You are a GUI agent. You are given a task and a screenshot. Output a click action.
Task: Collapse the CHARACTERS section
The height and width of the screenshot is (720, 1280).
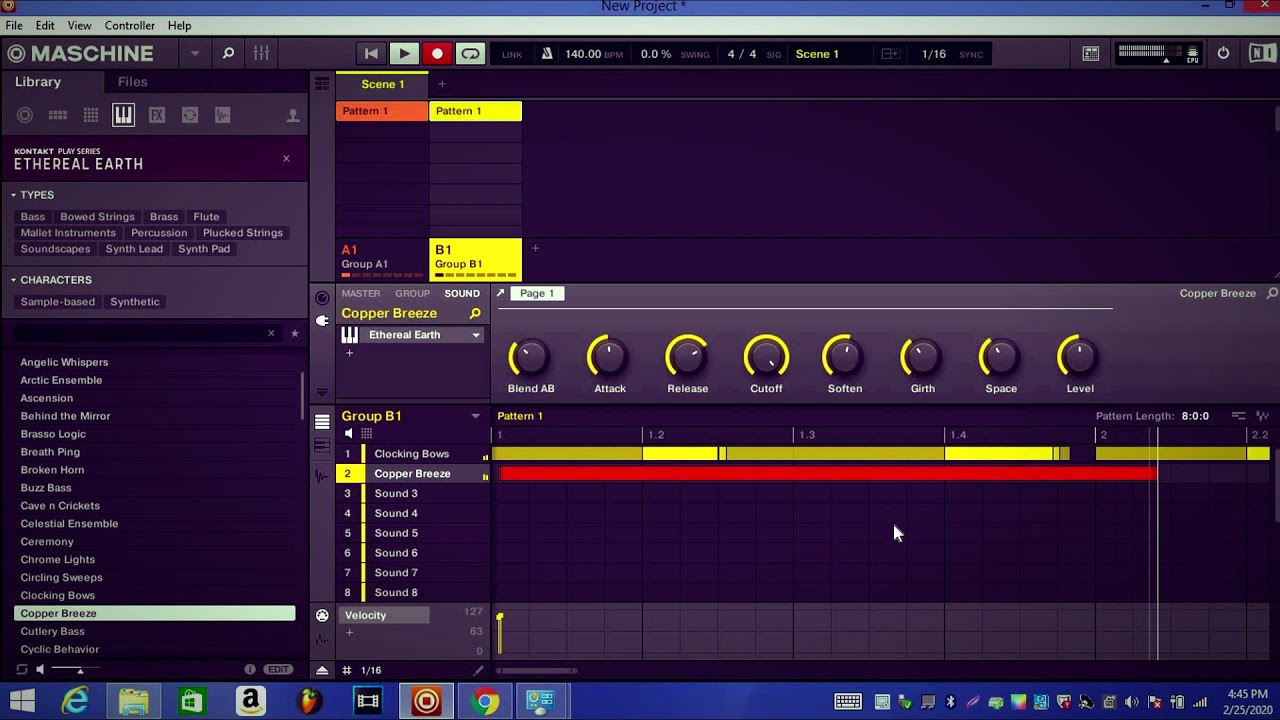click(x=14, y=280)
